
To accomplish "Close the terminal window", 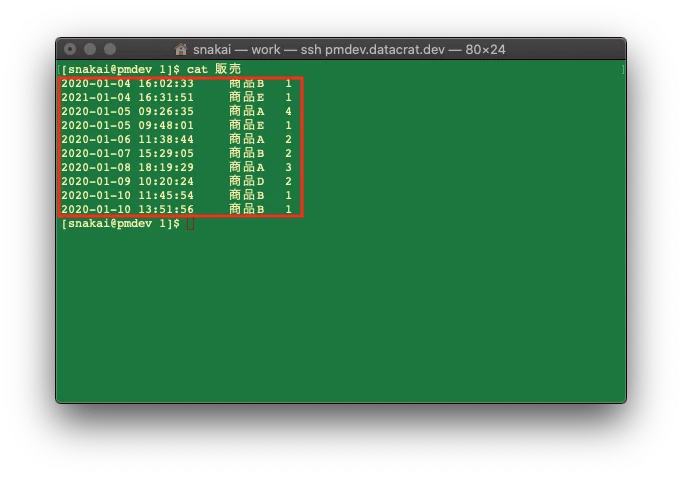I will (70, 49).
